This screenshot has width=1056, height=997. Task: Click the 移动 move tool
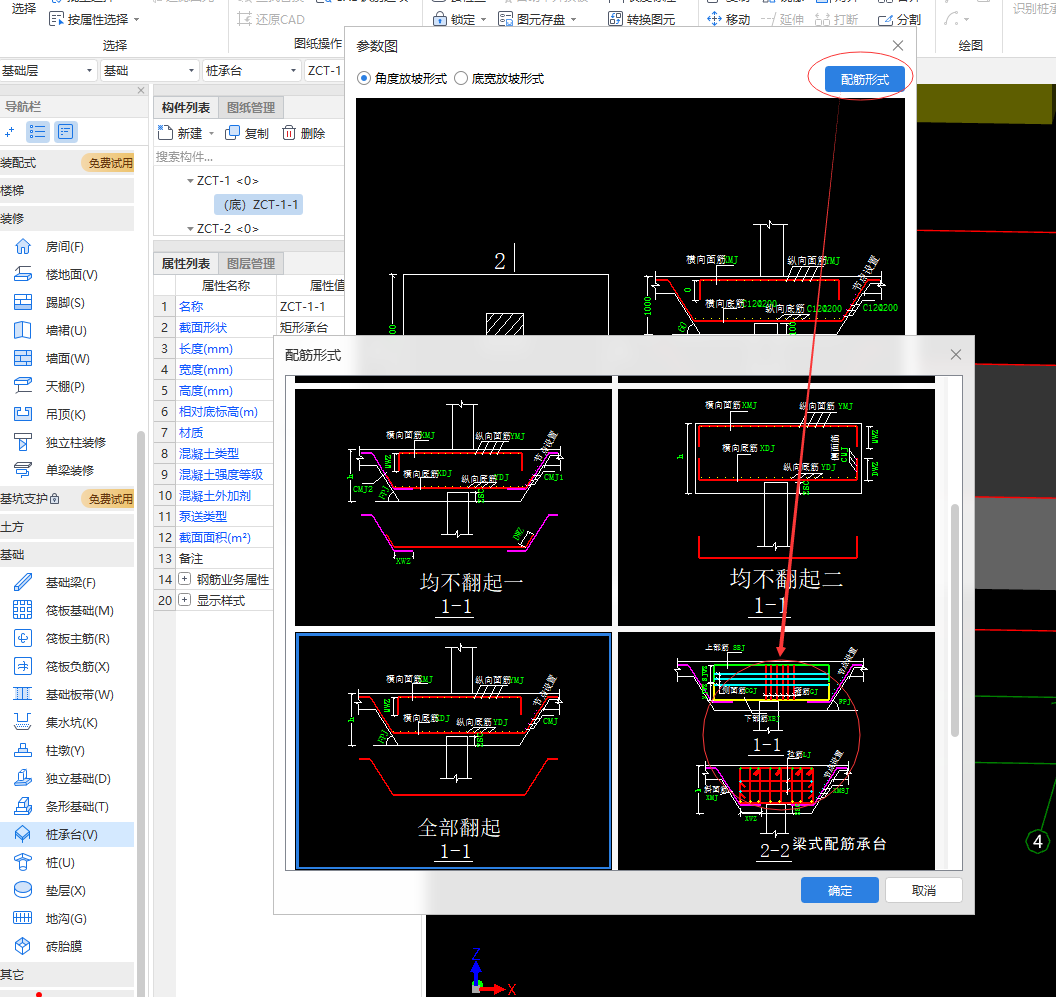tap(729, 19)
